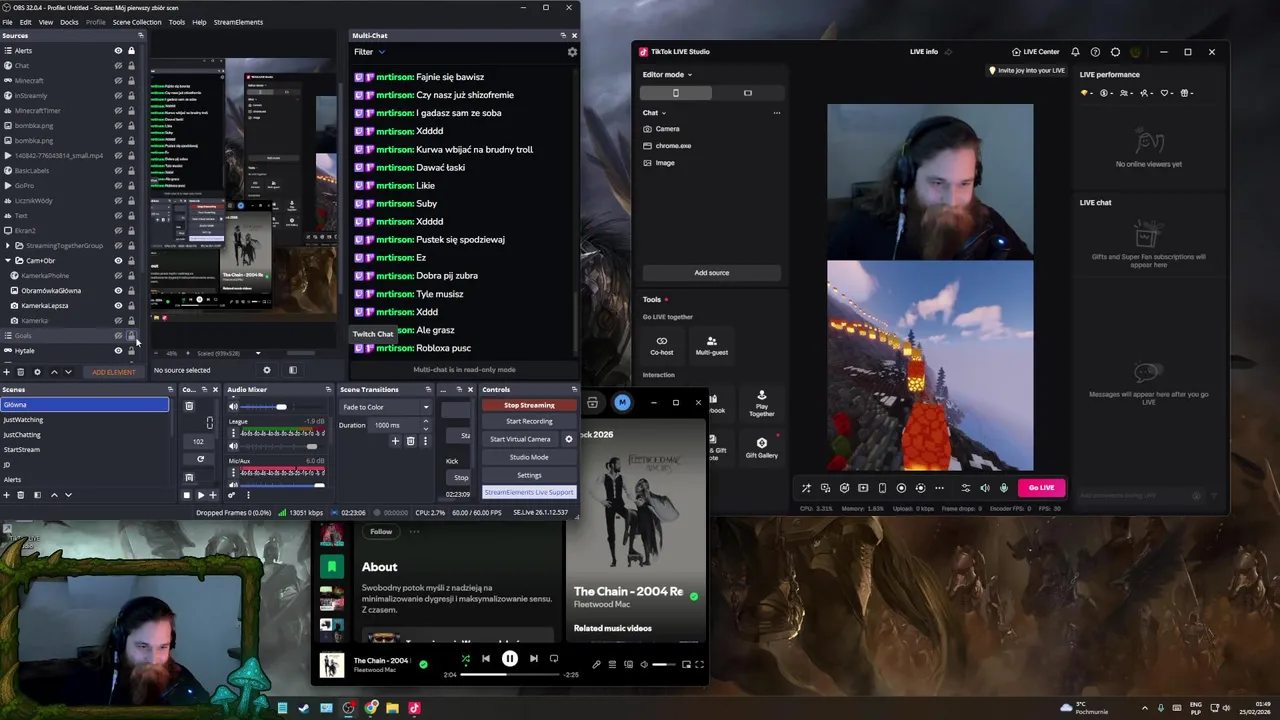Image resolution: width=1280 pixels, height=720 pixels.
Task: Open the Multi-Chat Filter dropdown
Action: [x=369, y=52]
